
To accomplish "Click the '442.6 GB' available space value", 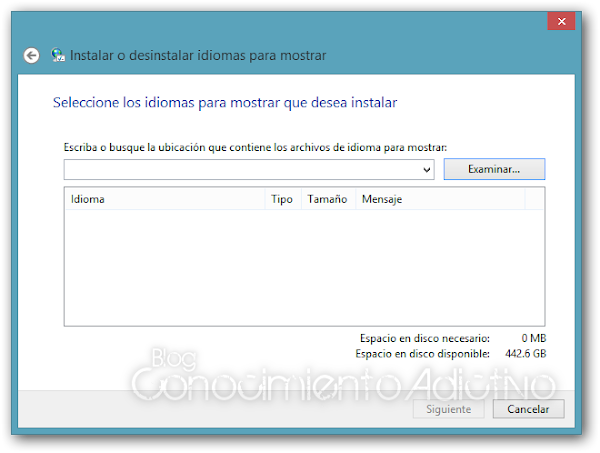I will pyautogui.click(x=525, y=354).
